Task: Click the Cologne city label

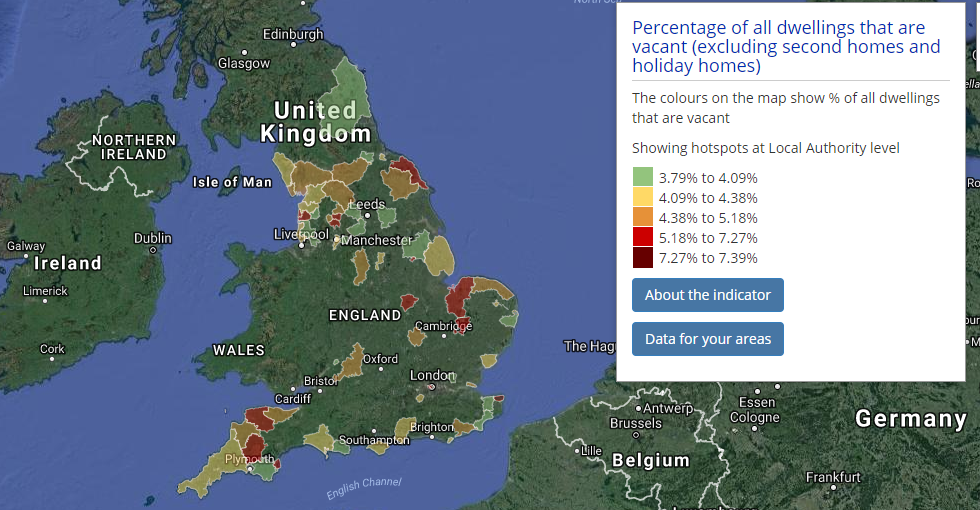Action: 755,418
